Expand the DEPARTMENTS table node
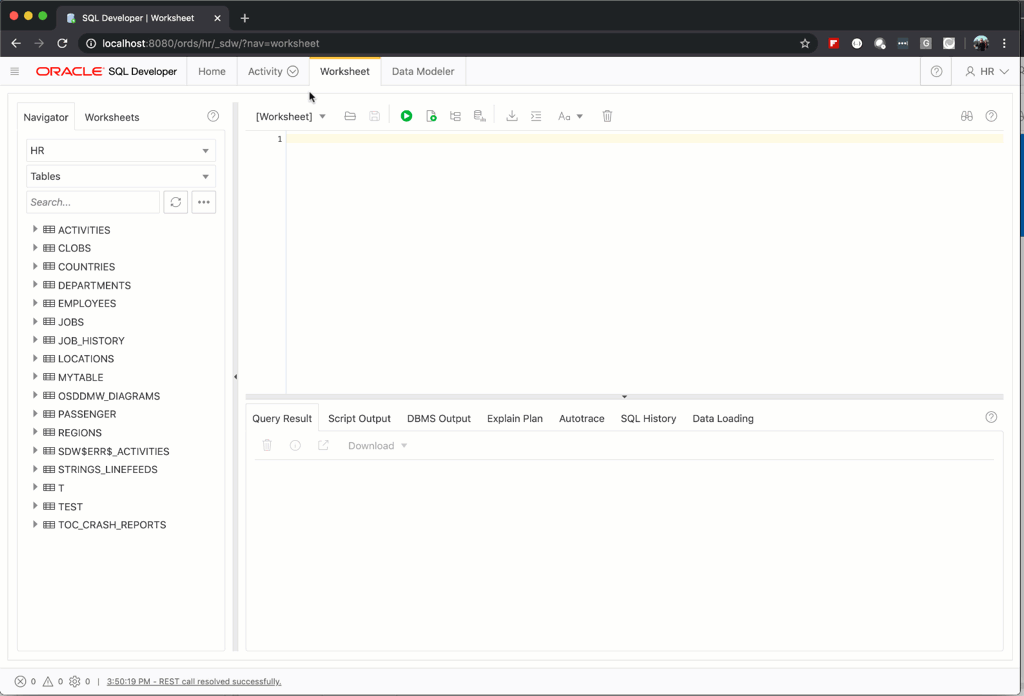This screenshot has width=1024, height=696. coord(36,285)
